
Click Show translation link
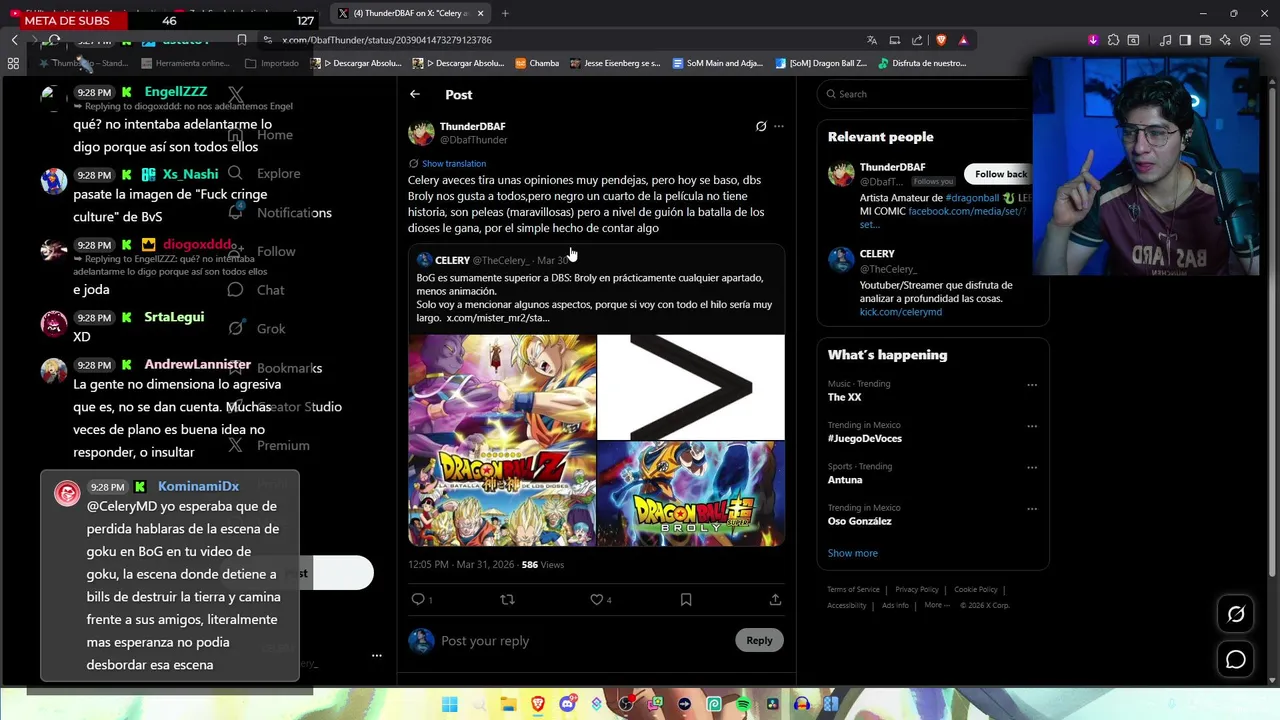coord(454,163)
